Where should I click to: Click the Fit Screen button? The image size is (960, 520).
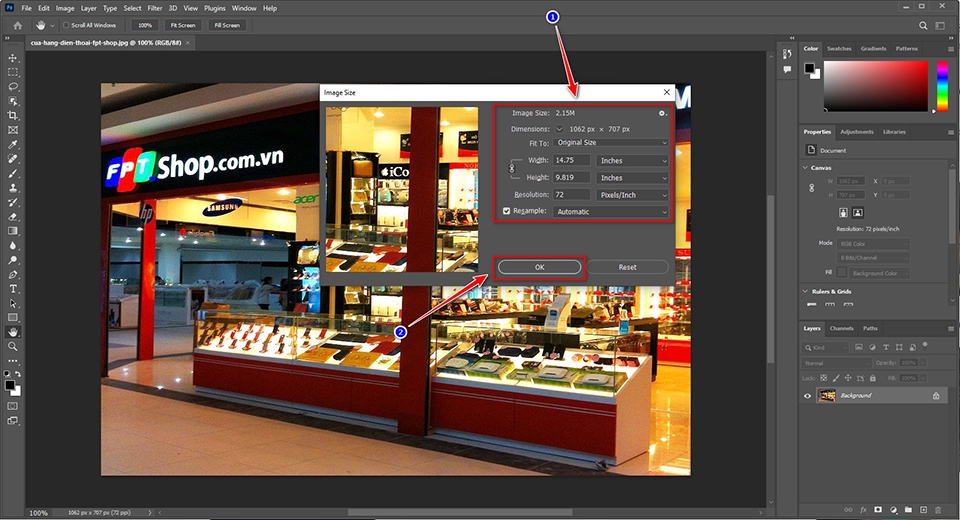[183, 25]
